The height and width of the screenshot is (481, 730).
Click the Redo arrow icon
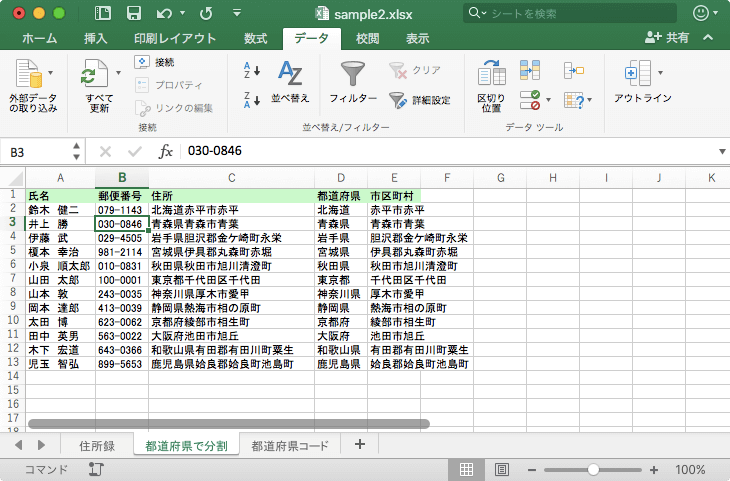[206, 14]
